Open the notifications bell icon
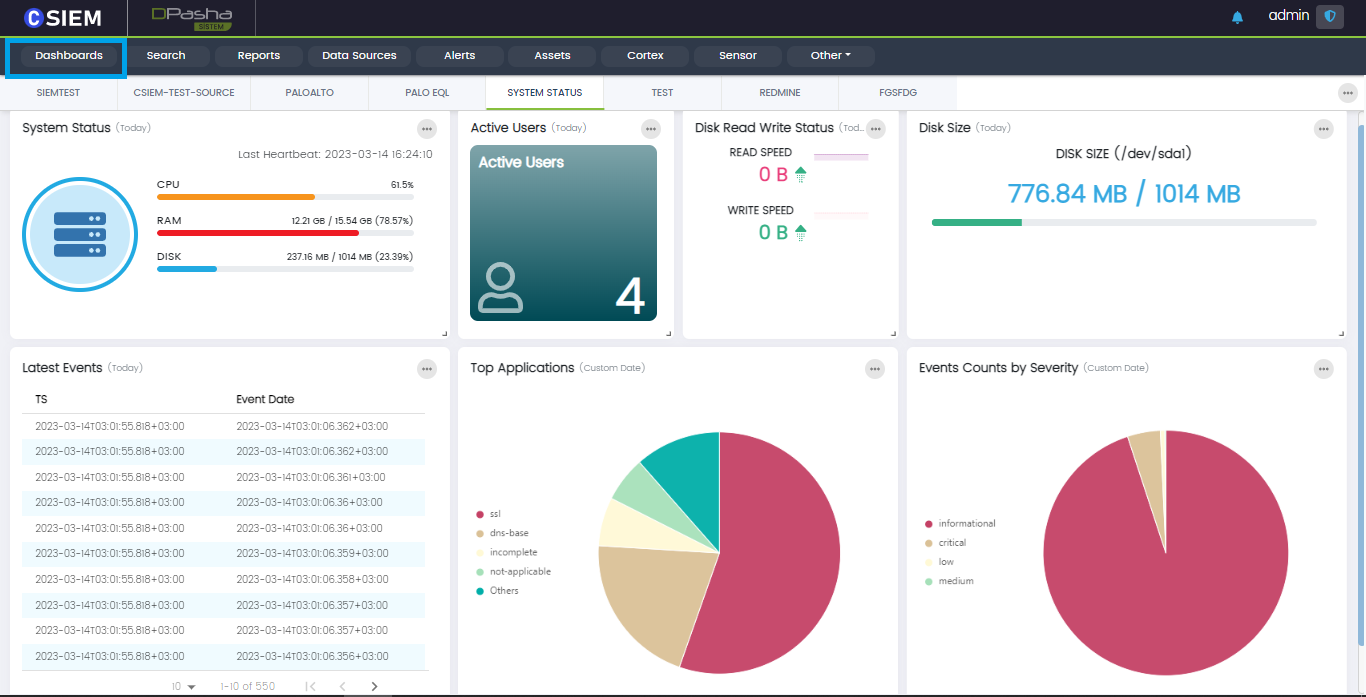The width and height of the screenshot is (1366, 697). click(1237, 17)
